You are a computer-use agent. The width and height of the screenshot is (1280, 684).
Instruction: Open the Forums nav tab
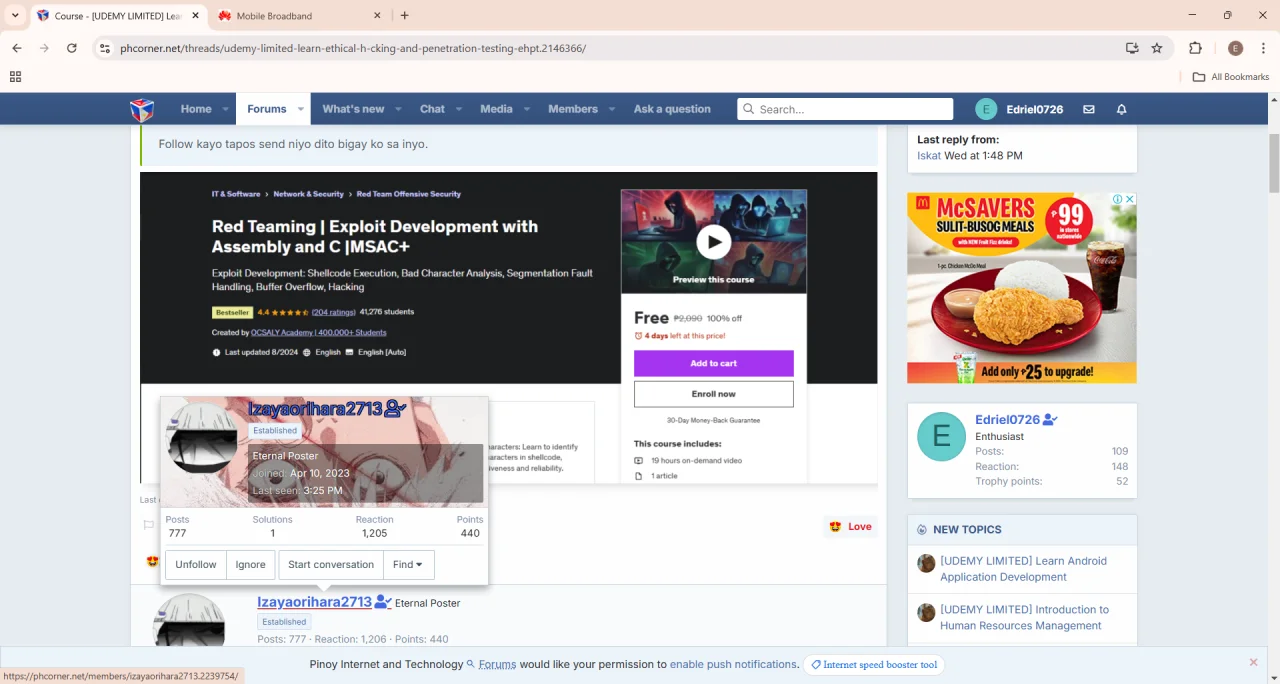click(x=267, y=109)
